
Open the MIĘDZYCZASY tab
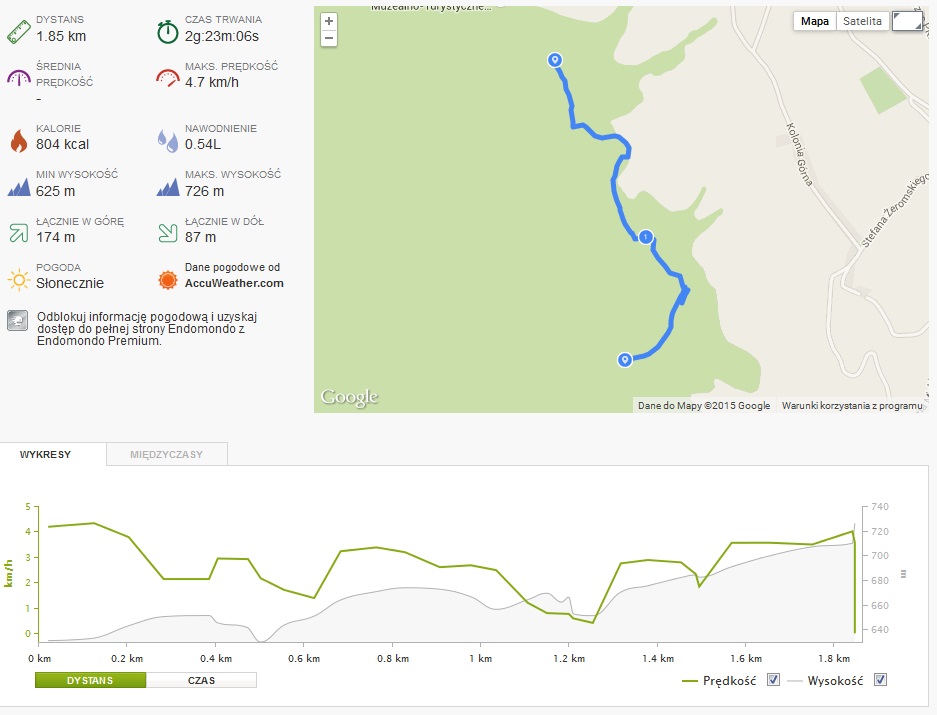[166, 454]
